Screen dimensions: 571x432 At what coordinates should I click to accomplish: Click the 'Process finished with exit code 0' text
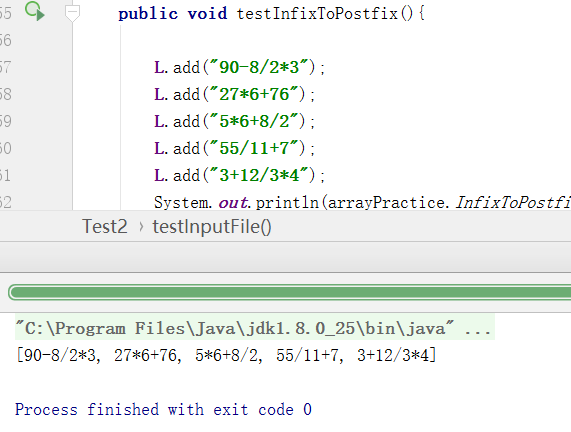point(163,409)
